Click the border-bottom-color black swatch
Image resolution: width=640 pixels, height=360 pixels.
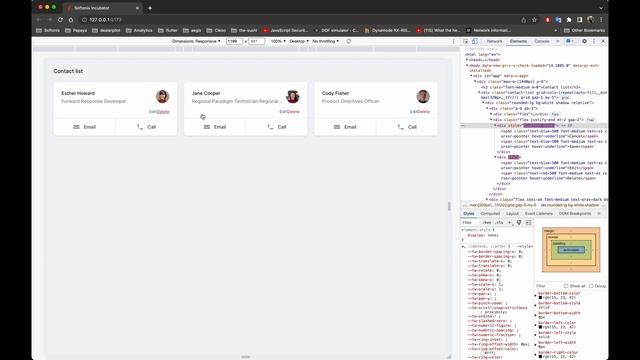point(540,298)
